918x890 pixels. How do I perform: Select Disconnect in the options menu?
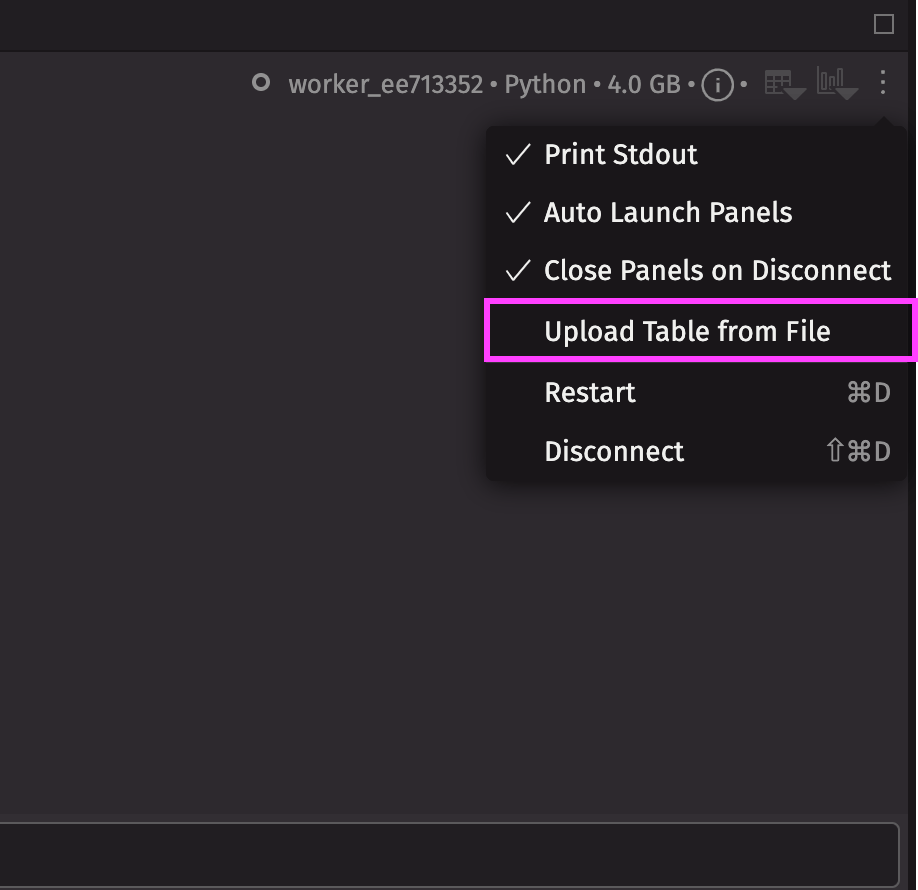pyautogui.click(x=614, y=451)
